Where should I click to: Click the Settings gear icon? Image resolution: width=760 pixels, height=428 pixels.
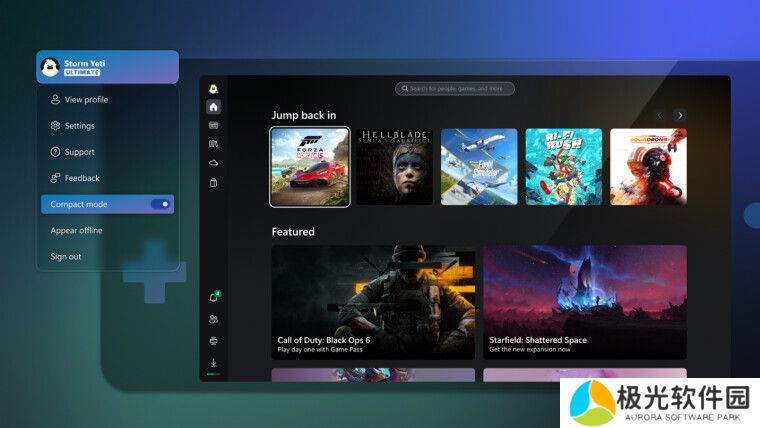55,126
